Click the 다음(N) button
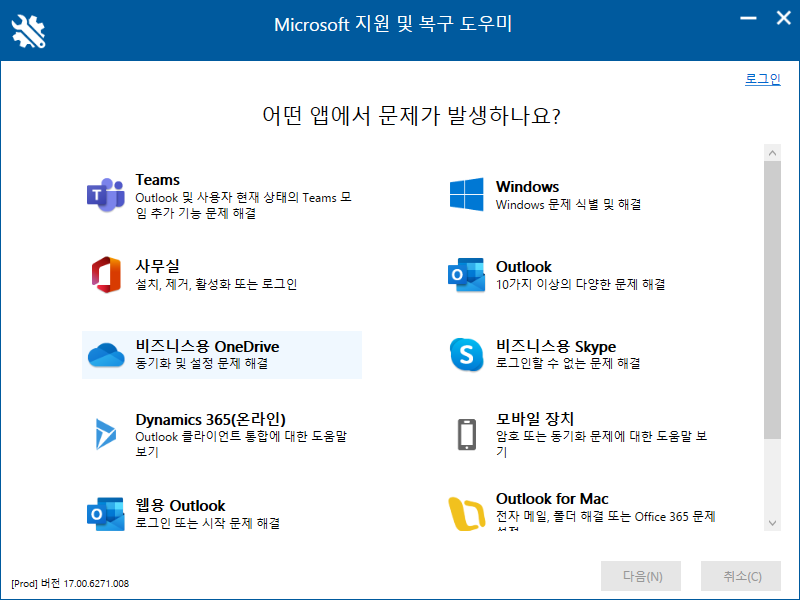800x600 pixels. pos(640,576)
